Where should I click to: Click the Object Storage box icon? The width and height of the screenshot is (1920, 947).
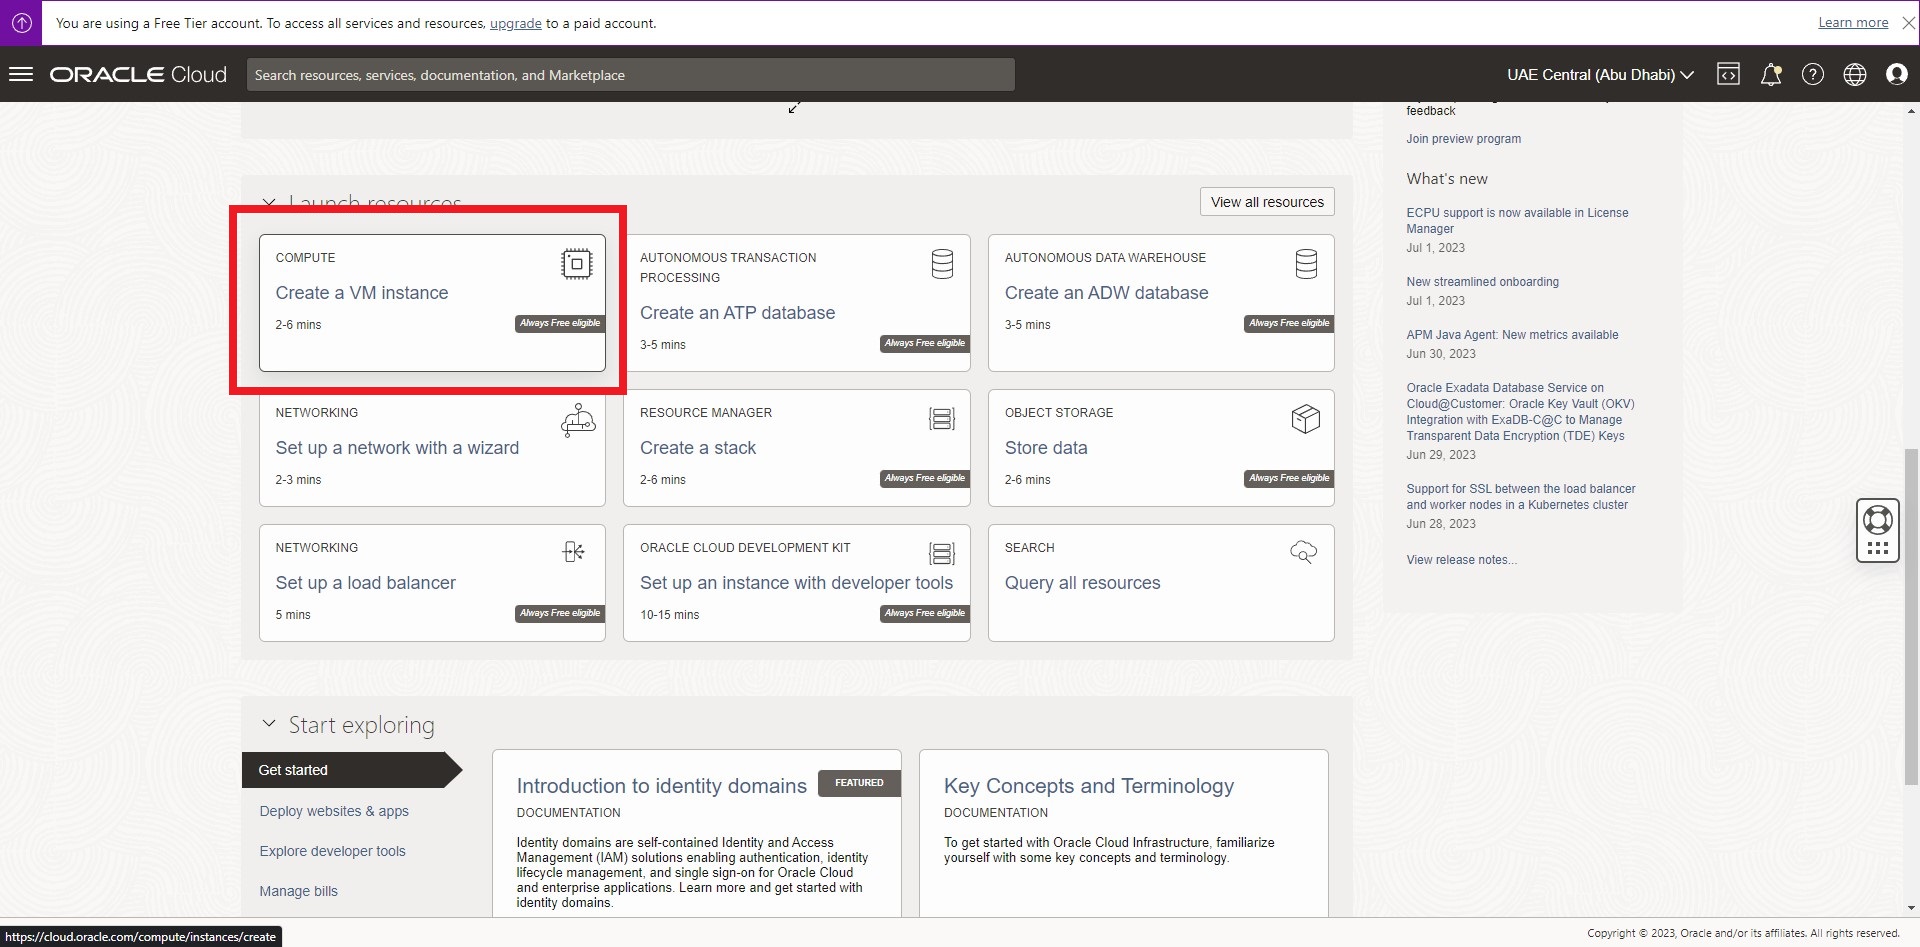(1305, 418)
